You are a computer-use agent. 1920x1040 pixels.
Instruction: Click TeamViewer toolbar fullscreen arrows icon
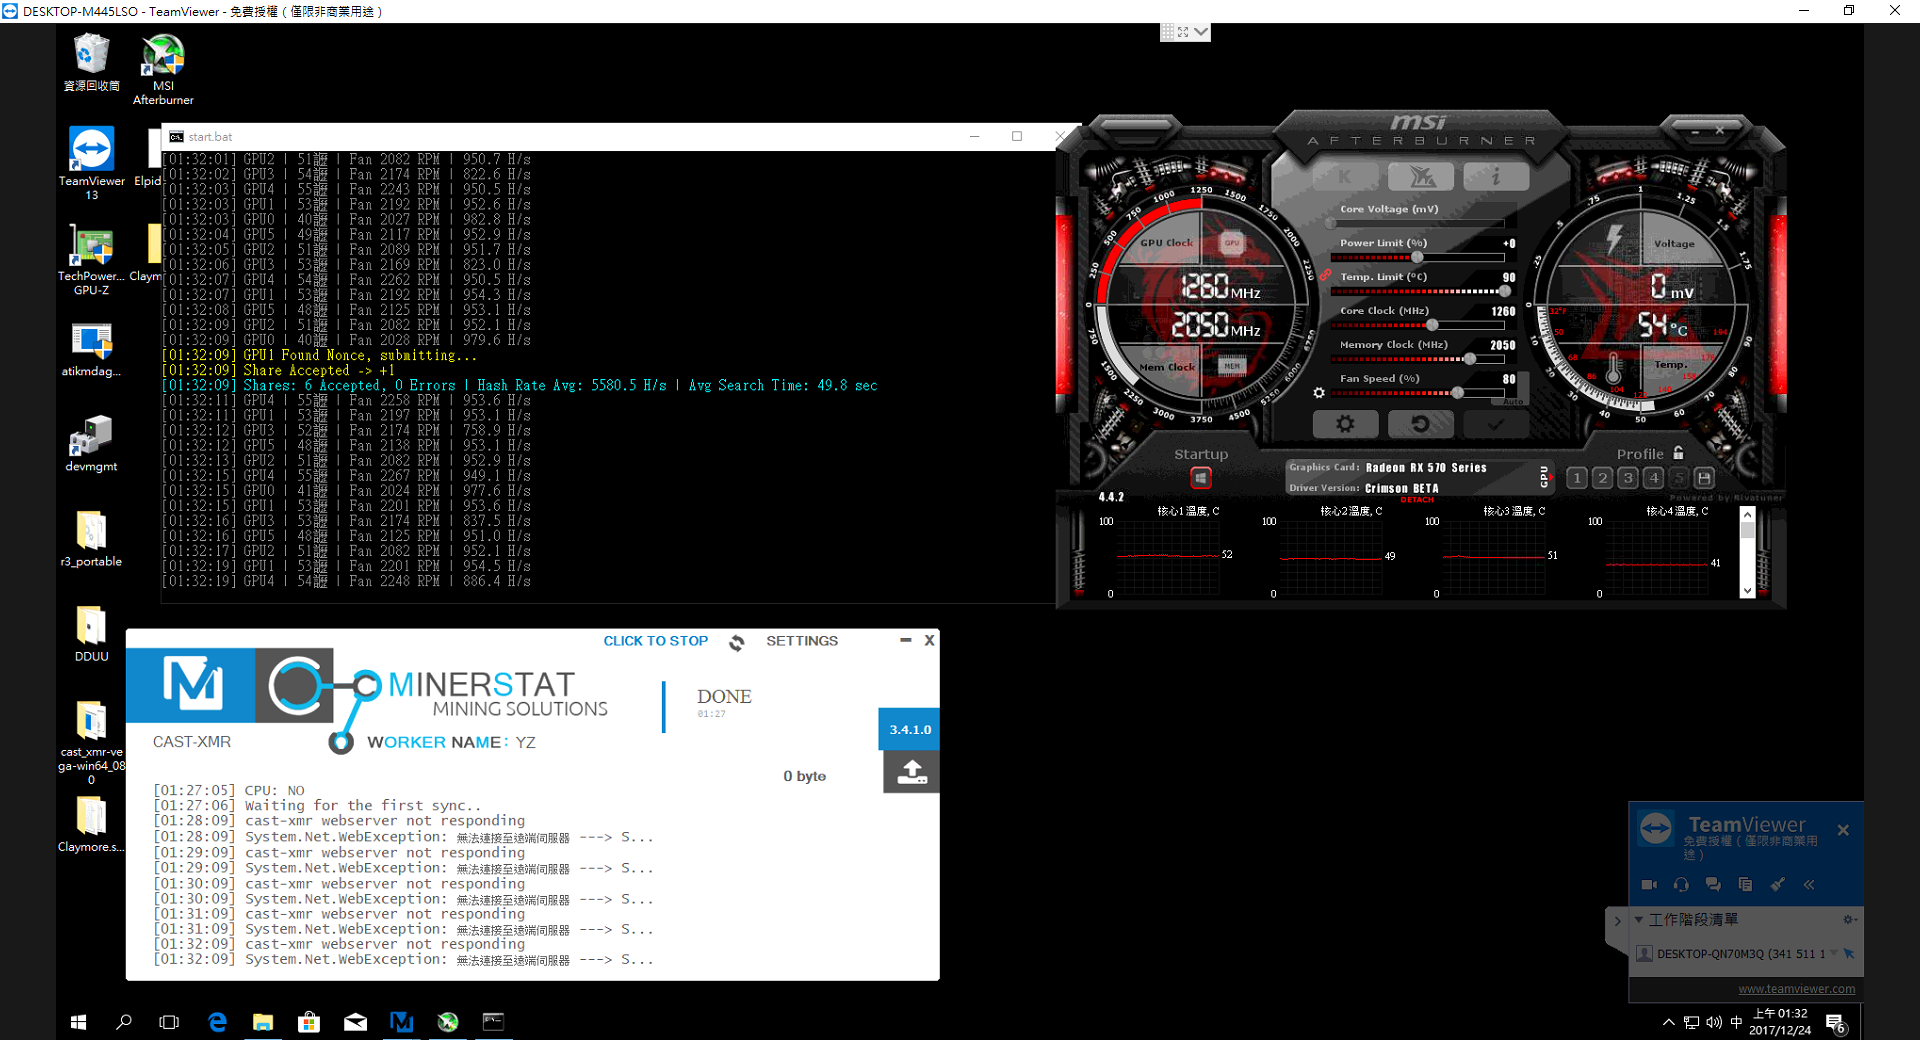coord(1183,32)
